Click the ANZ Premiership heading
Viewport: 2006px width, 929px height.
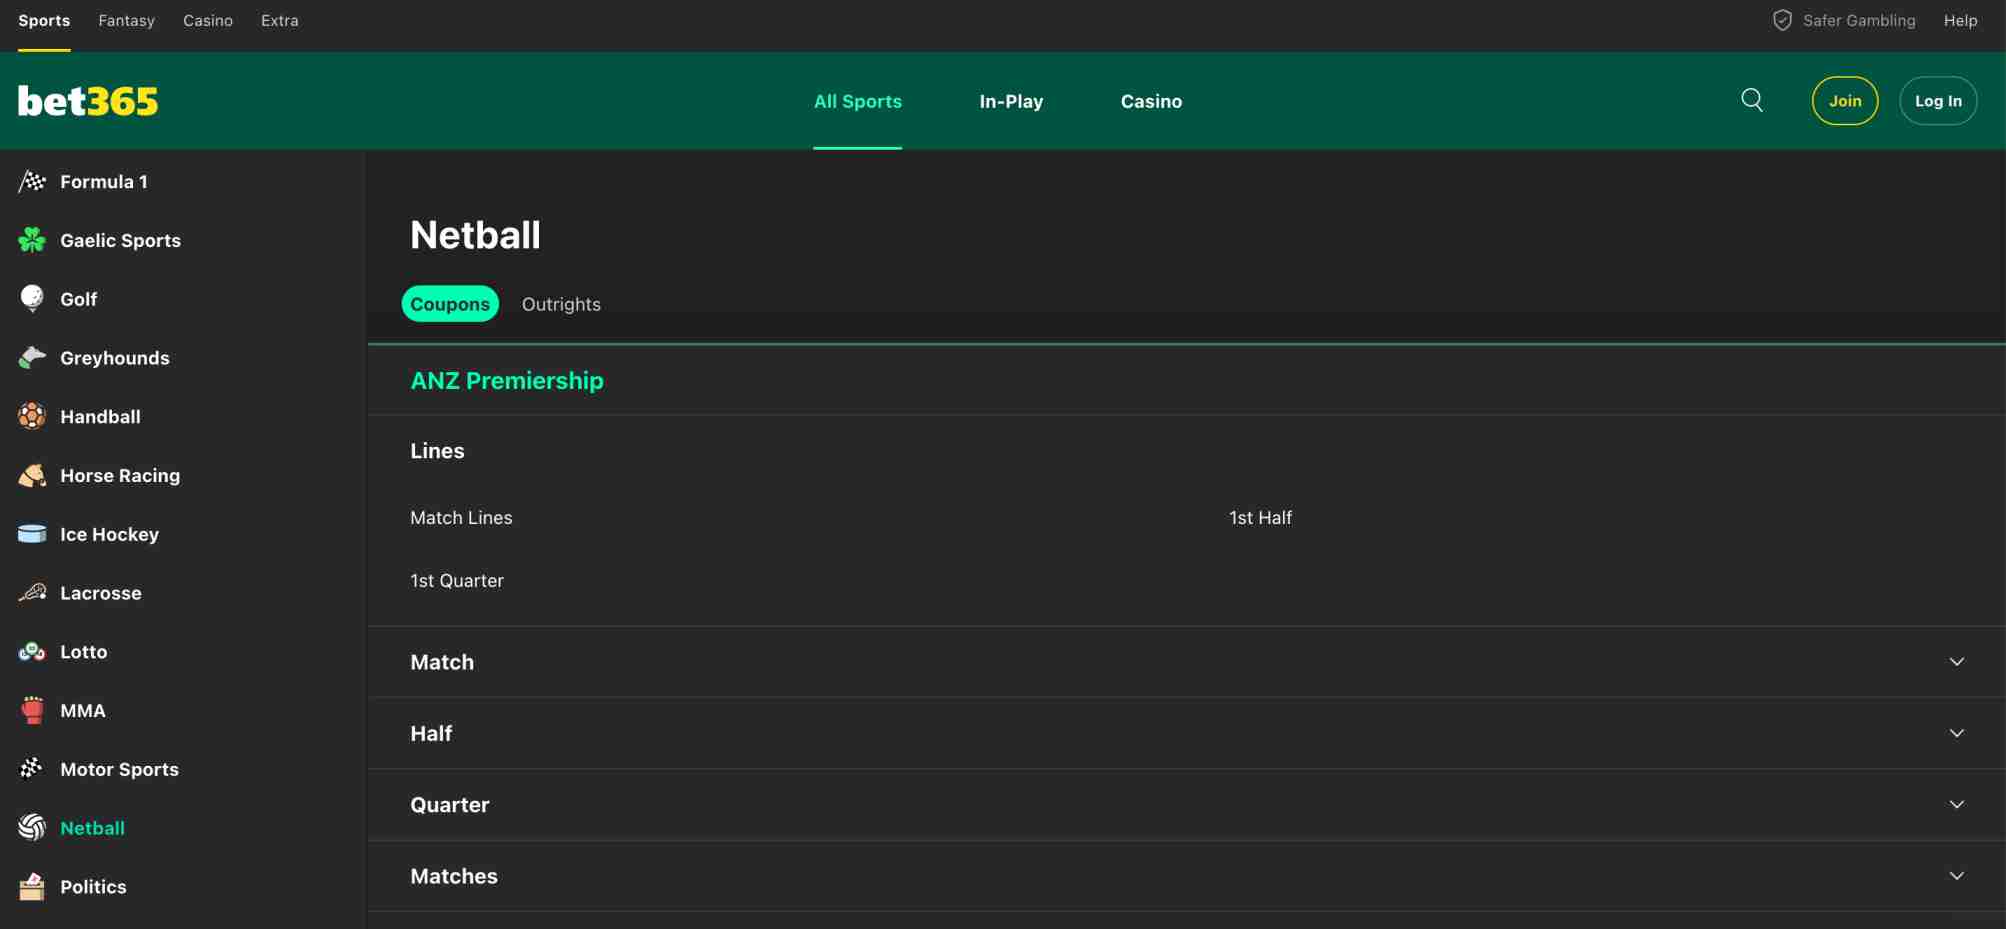coord(507,381)
